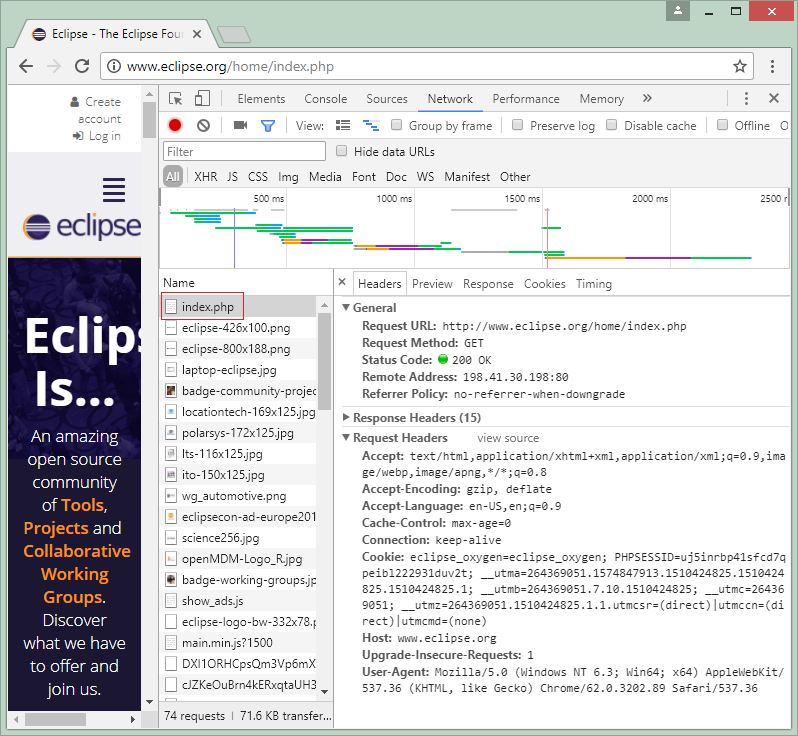Click the network Filter text field

coord(244,151)
